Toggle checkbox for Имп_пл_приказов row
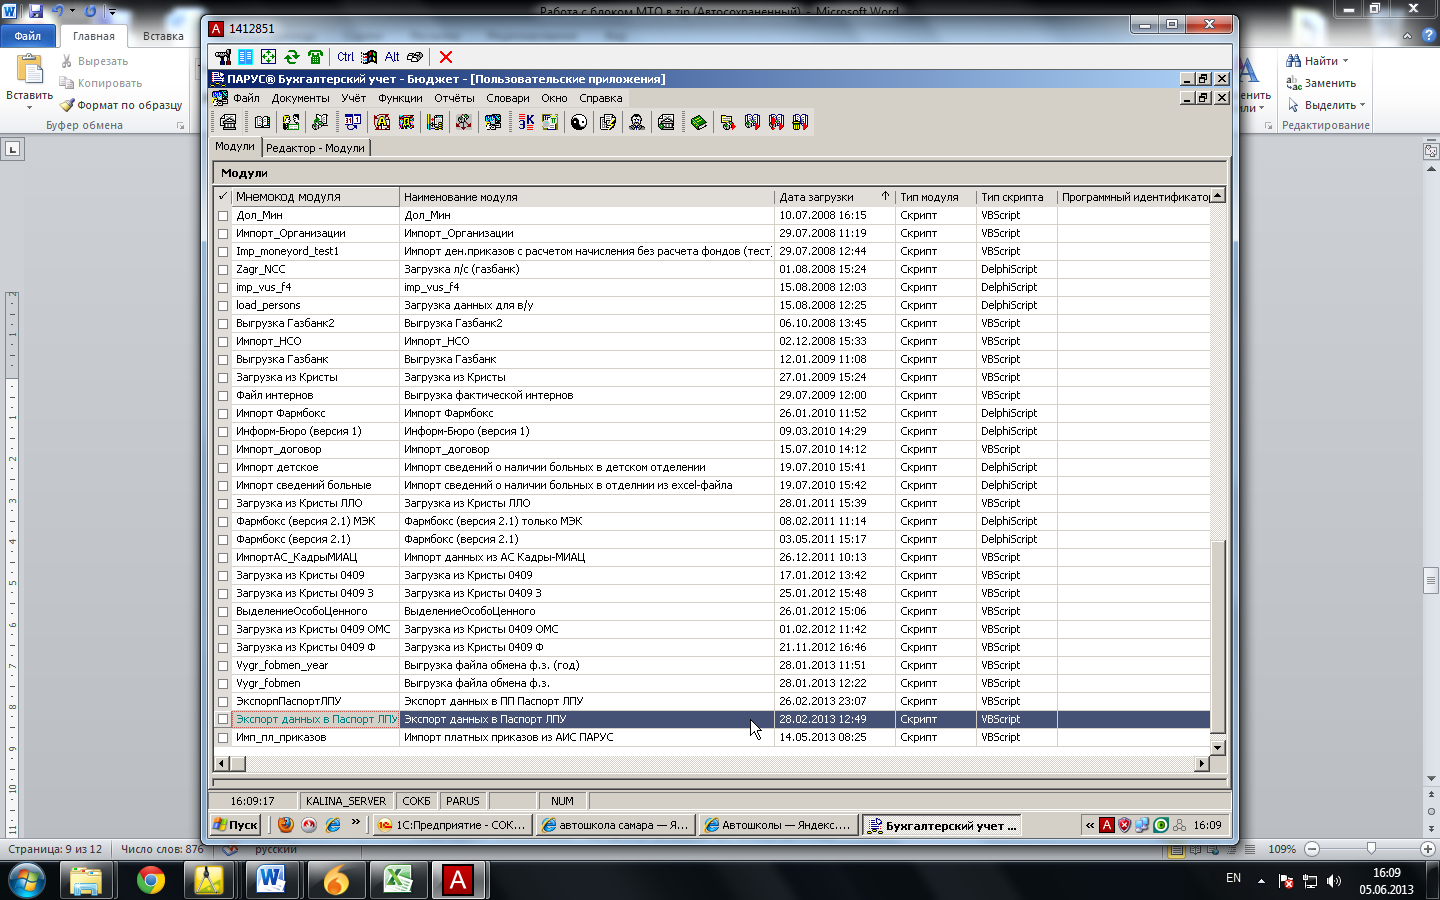Image resolution: width=1440 pixels, height=900 pixels. 223,738
